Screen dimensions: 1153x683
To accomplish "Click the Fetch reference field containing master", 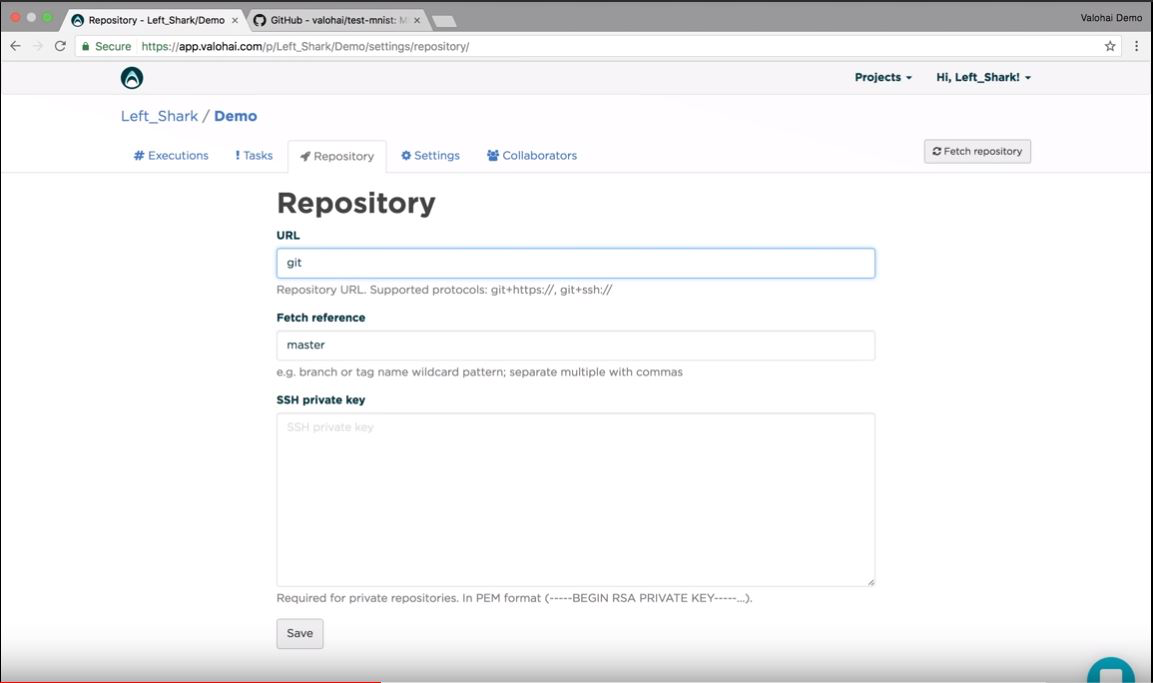I will (x=576, y=346).
